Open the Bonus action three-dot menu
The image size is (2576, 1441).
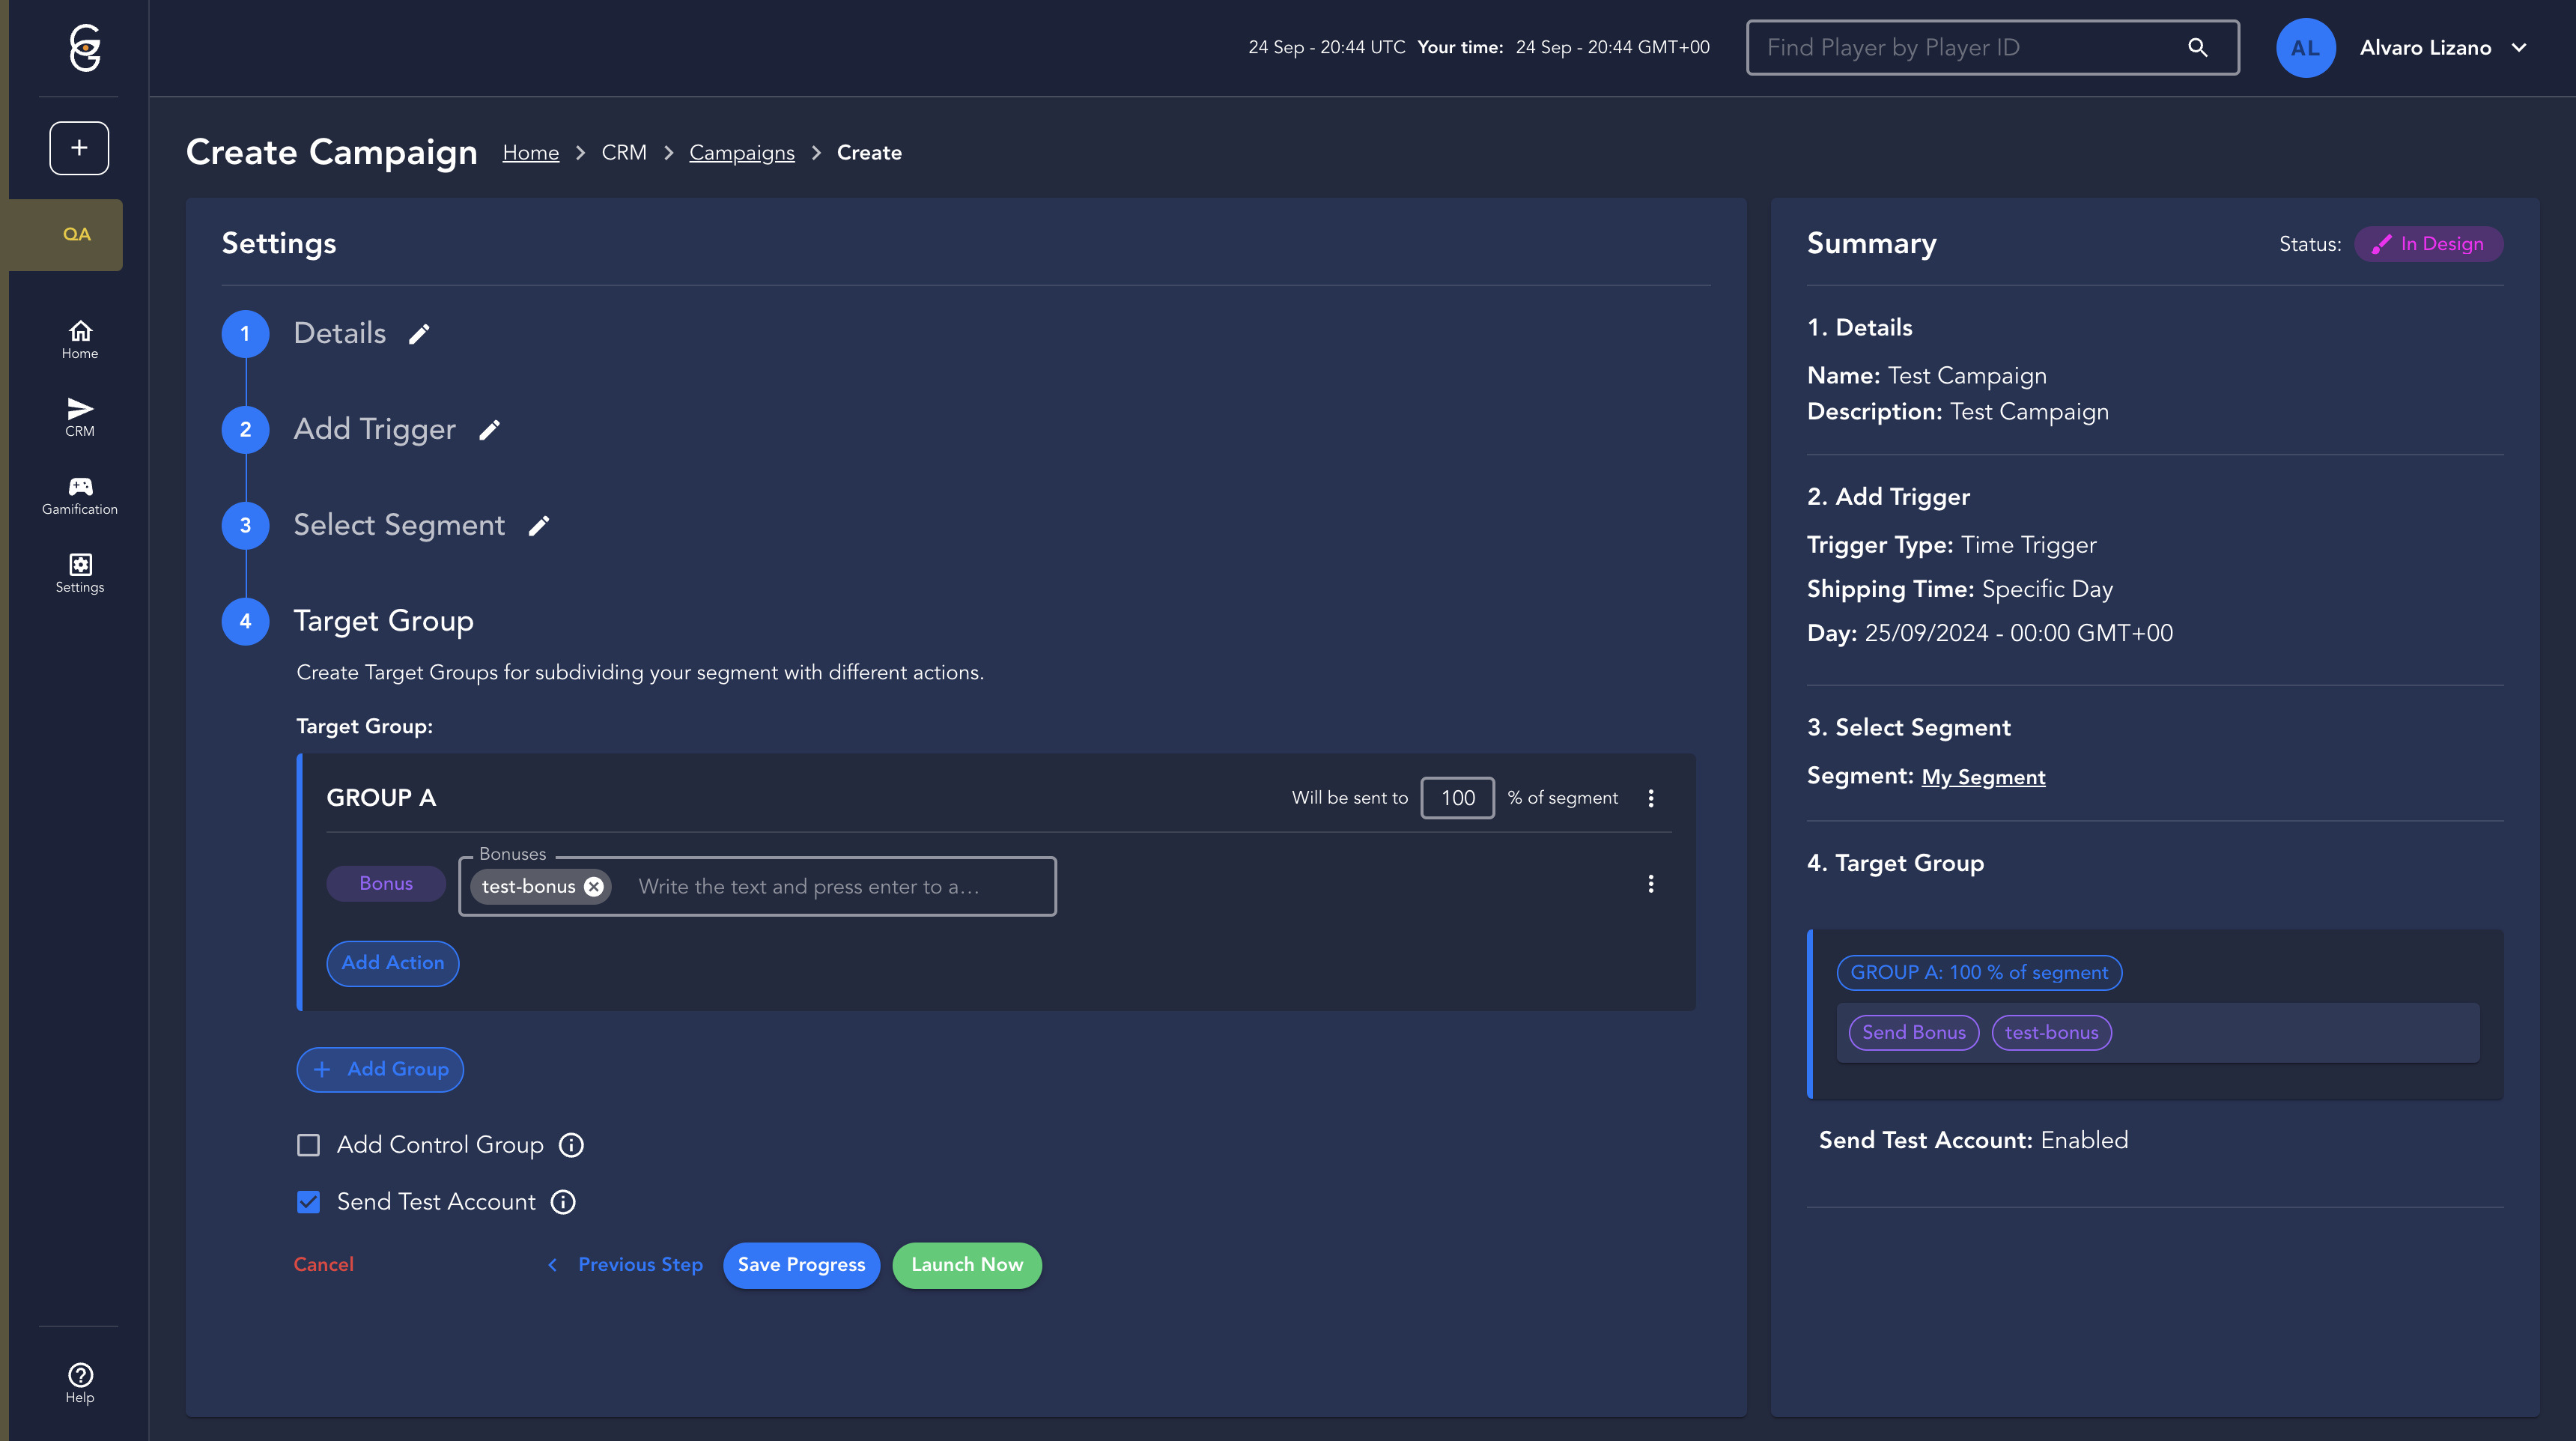click(1651, 884)
